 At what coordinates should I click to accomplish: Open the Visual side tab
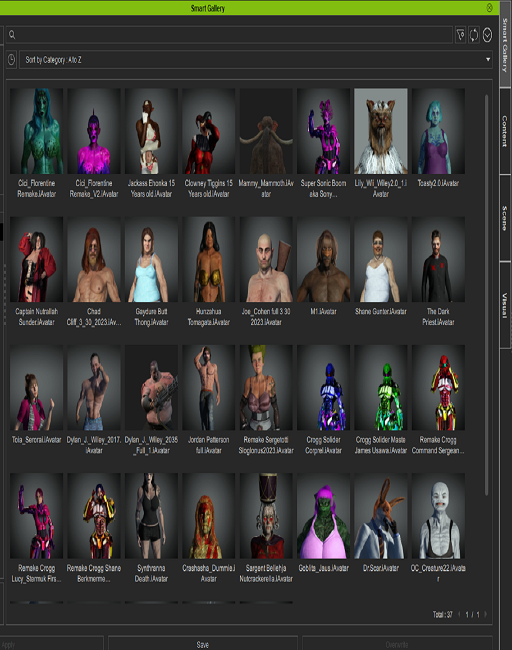tap(505, 306)
